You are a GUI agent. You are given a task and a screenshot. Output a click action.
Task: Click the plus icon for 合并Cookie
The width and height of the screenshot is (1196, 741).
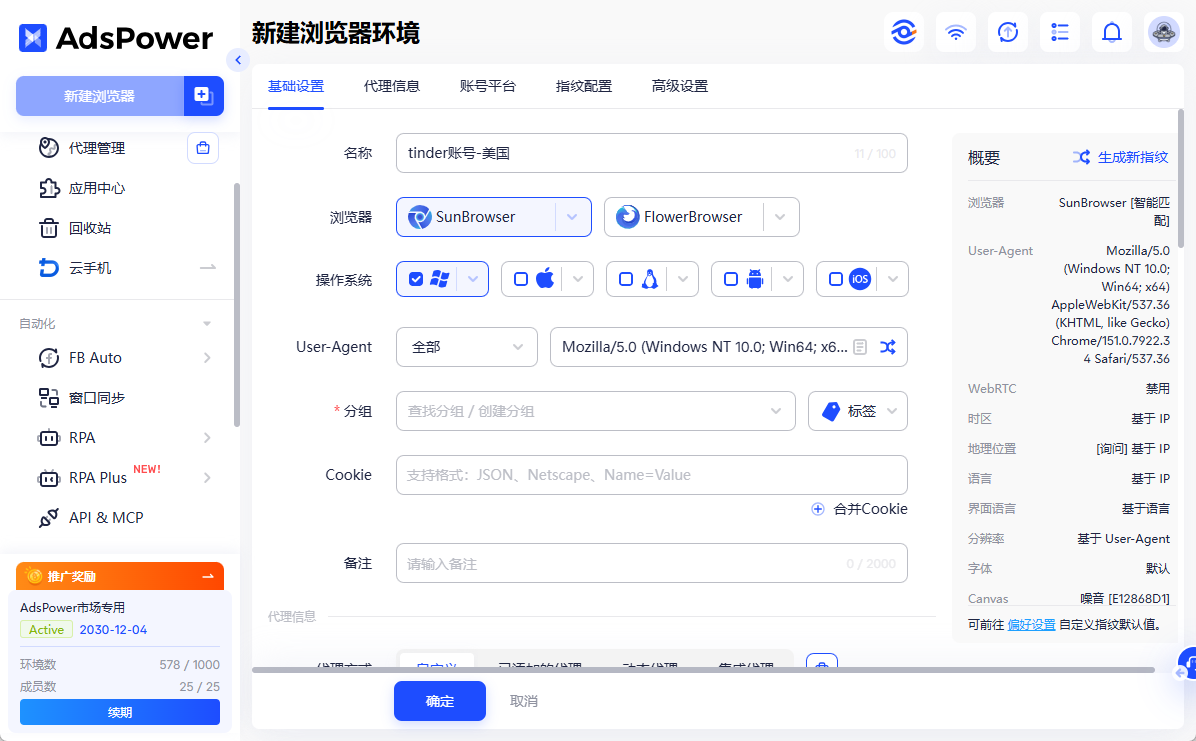coord(818,509)
